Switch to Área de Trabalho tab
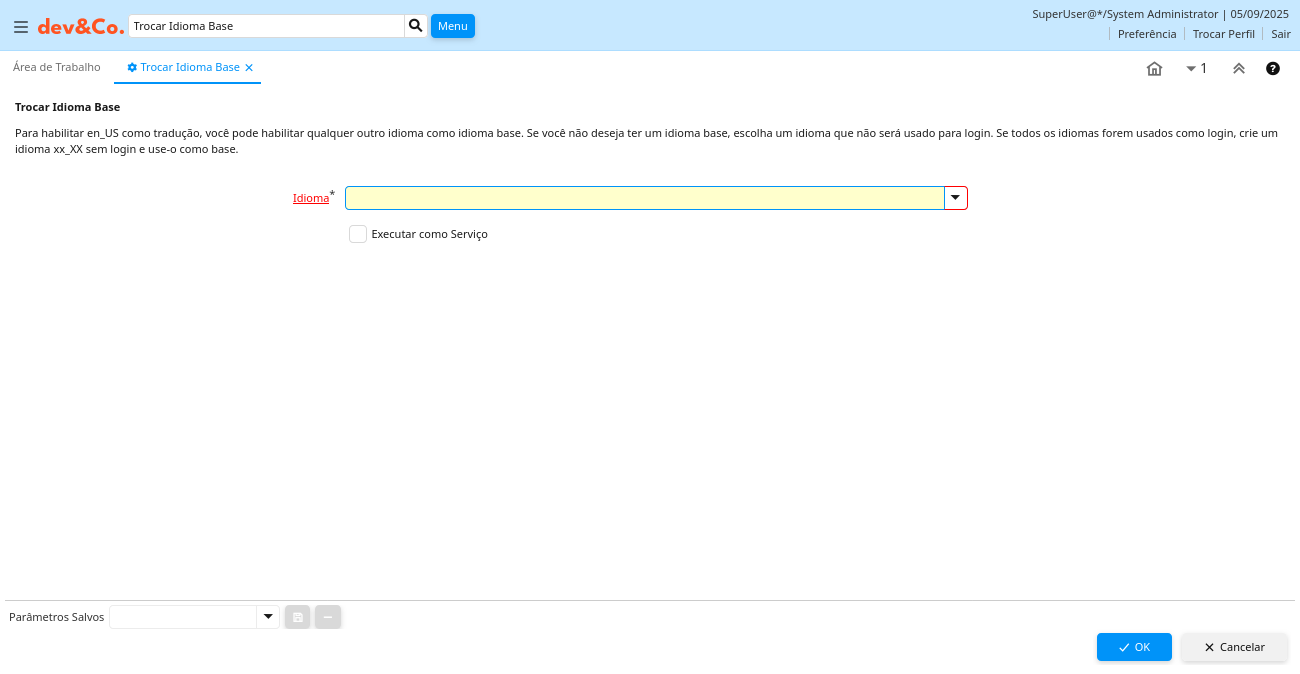The width and height of the screenshot is (1300, 674). (x=57, y=67)
